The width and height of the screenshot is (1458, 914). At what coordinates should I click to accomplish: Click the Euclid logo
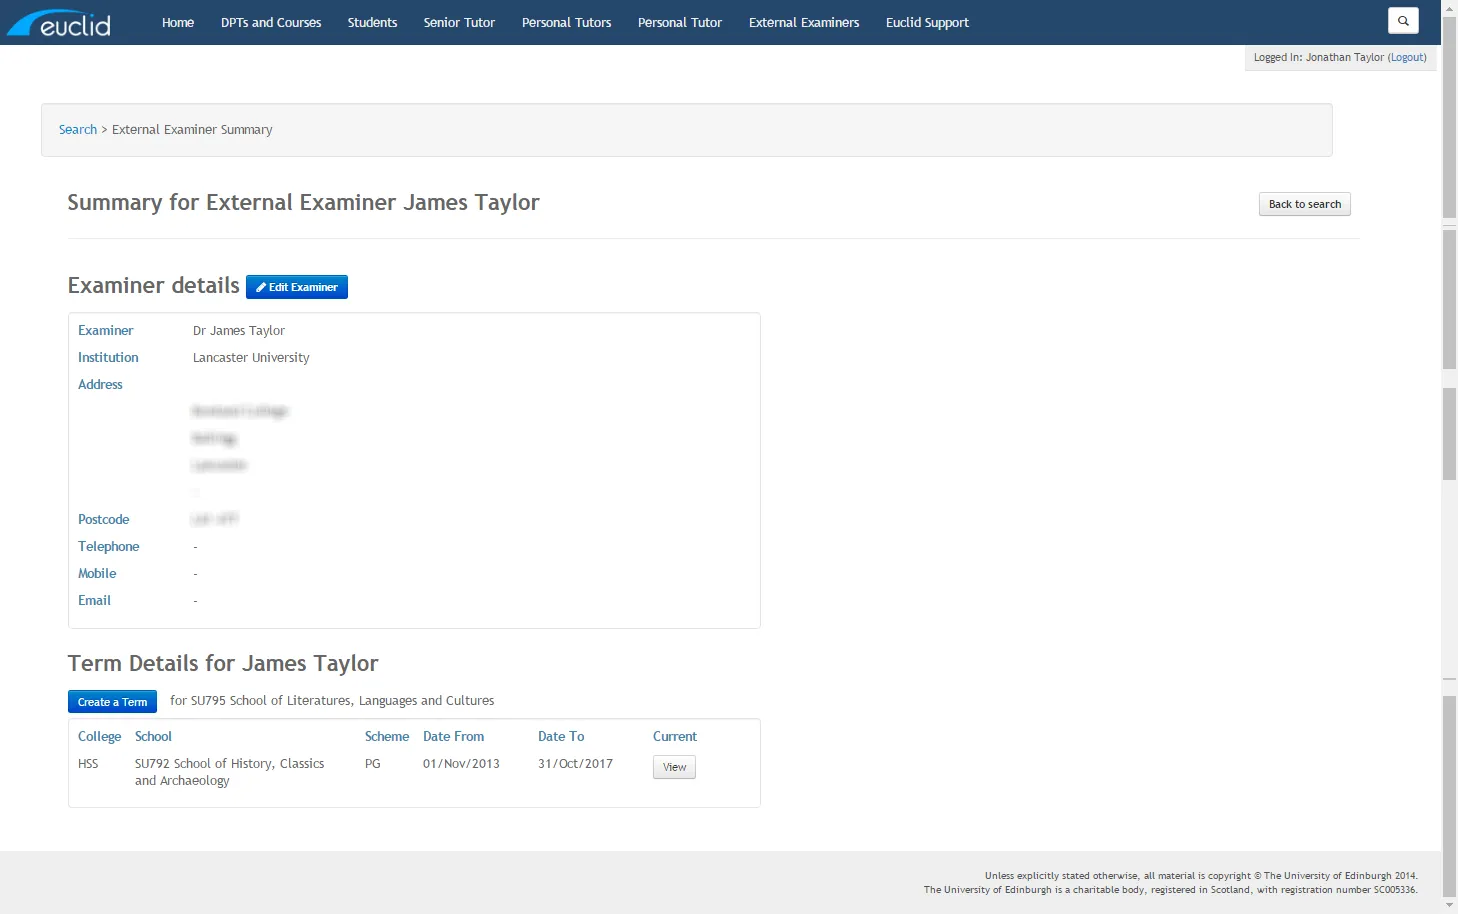click(x=60, y=23)
